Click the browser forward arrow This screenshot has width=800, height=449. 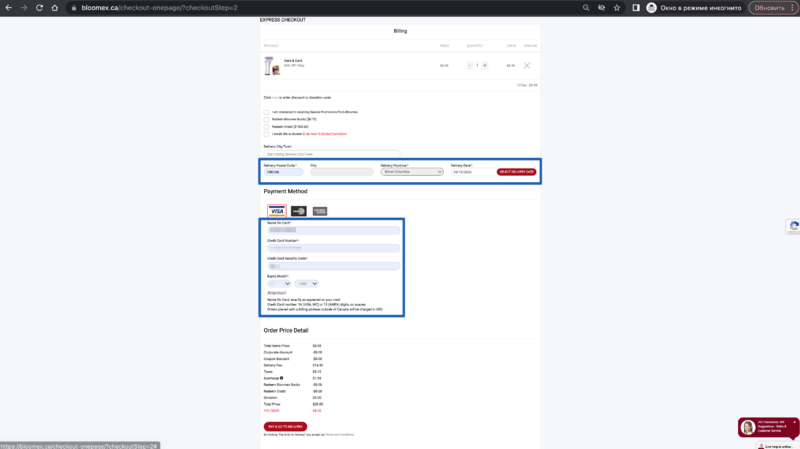click(x=24, y=8)
